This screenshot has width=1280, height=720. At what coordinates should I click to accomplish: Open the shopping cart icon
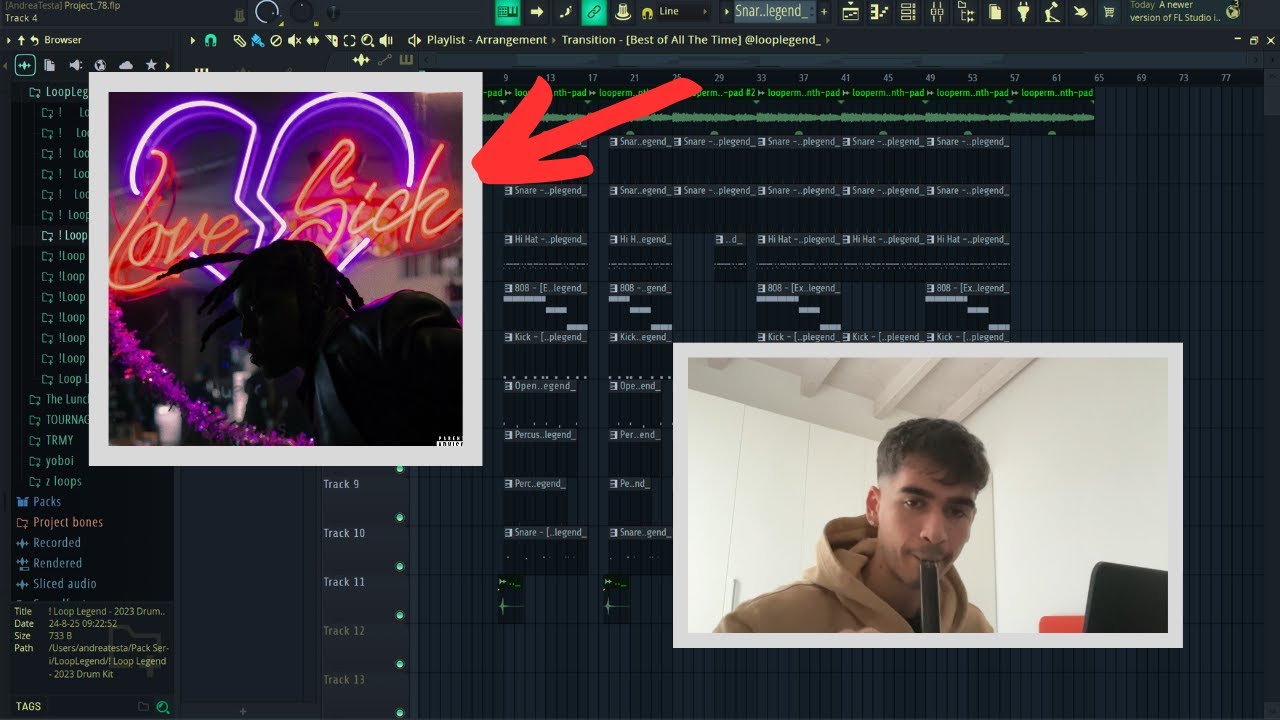1109,12
